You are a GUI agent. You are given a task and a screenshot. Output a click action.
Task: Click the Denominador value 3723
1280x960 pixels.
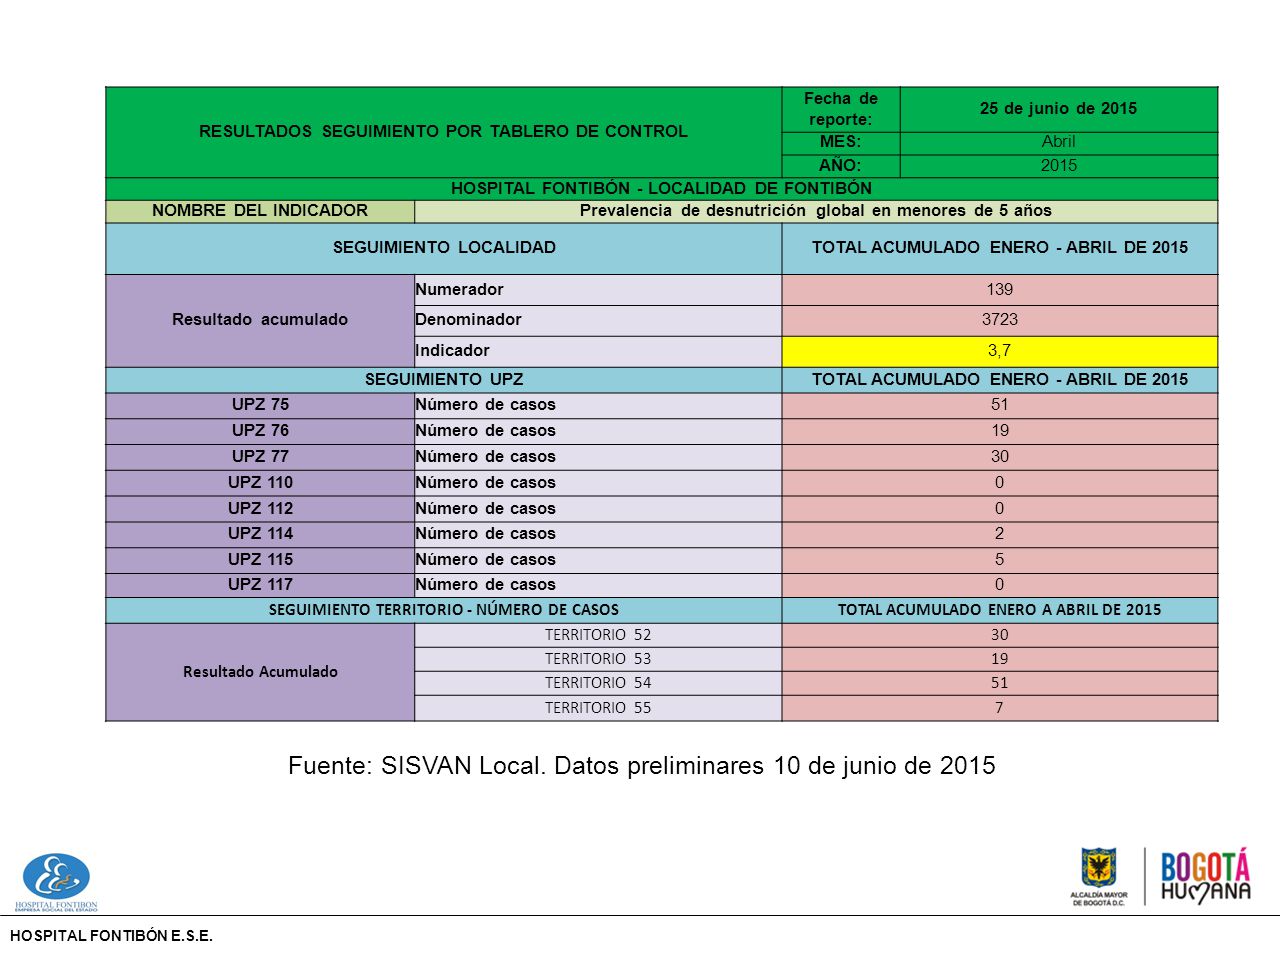point(1000,320)
